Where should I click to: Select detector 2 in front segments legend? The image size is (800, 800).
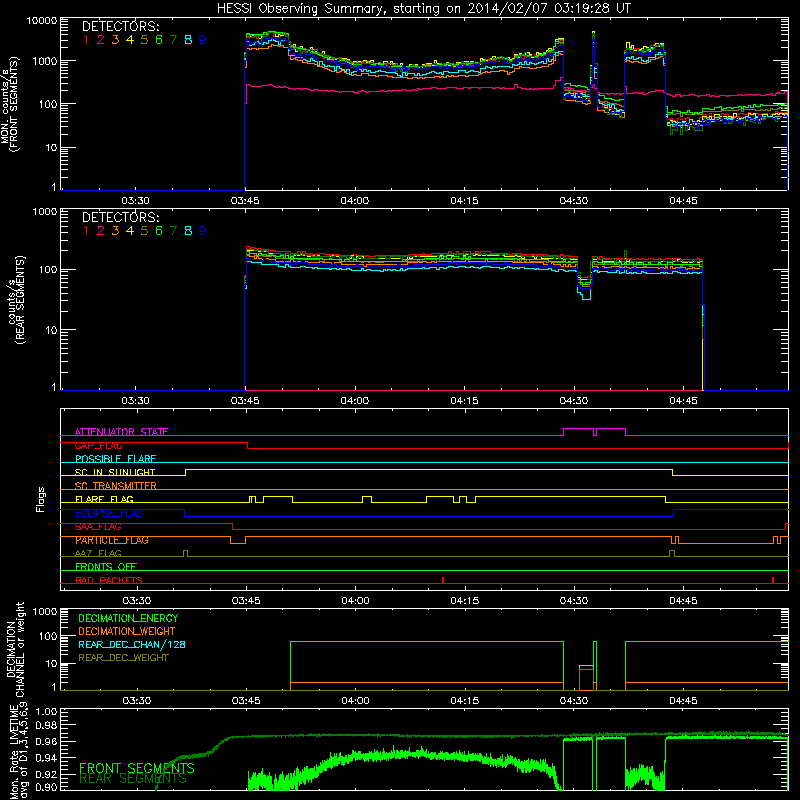tap(101, 40)
